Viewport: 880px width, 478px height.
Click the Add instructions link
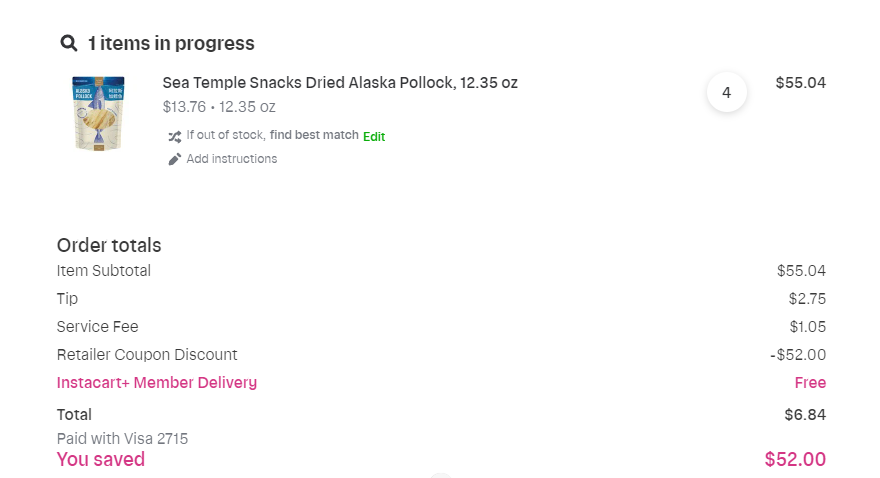pos(231,159)
